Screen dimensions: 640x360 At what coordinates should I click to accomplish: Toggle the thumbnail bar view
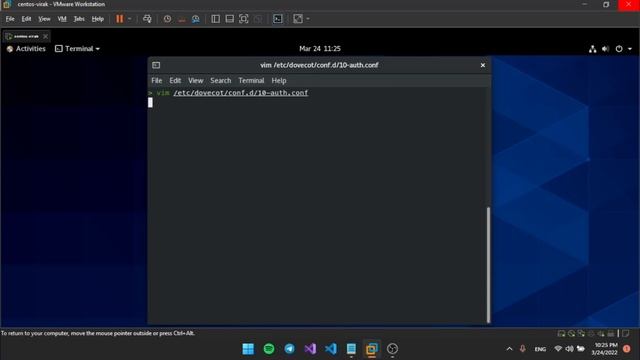[x=230, y=19]
